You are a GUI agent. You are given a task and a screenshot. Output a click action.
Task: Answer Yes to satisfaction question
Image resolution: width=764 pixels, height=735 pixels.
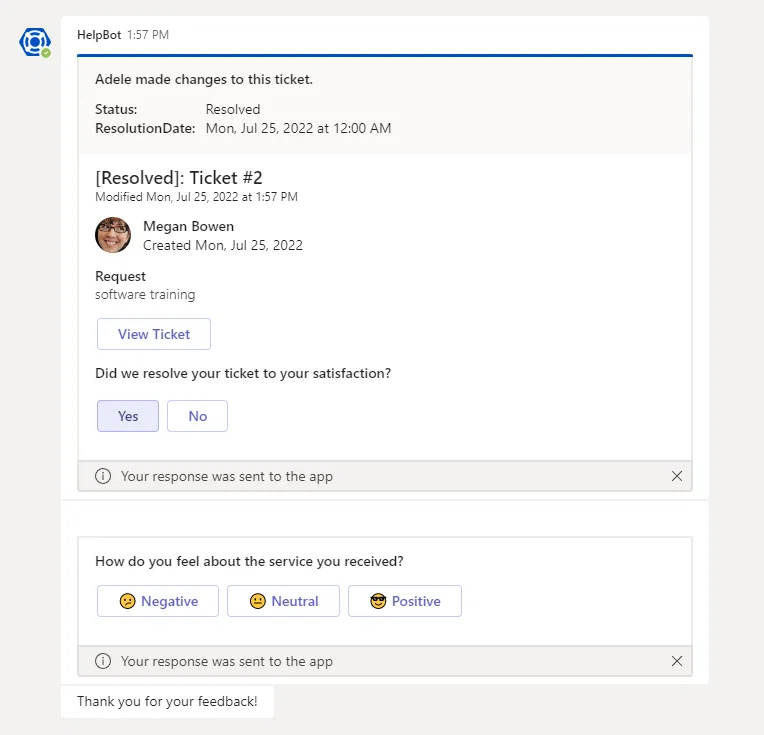(128, 416)
